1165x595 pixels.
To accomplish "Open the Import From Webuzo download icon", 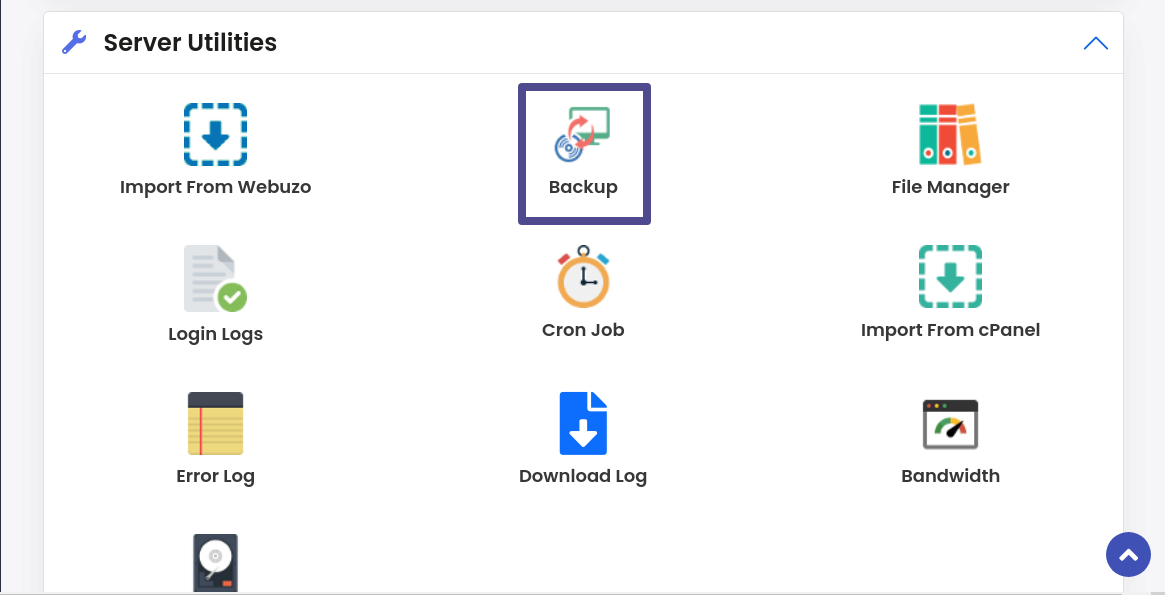I will coord(215,134).
